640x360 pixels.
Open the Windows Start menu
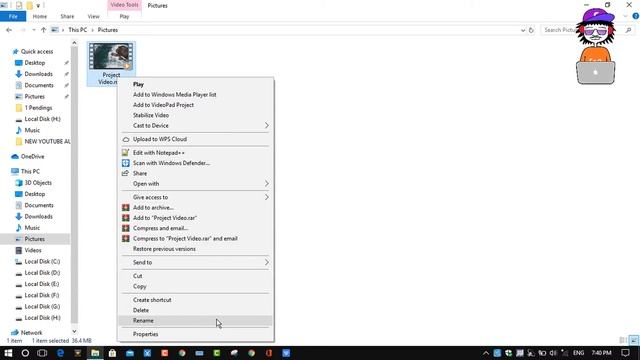[8, 353]
